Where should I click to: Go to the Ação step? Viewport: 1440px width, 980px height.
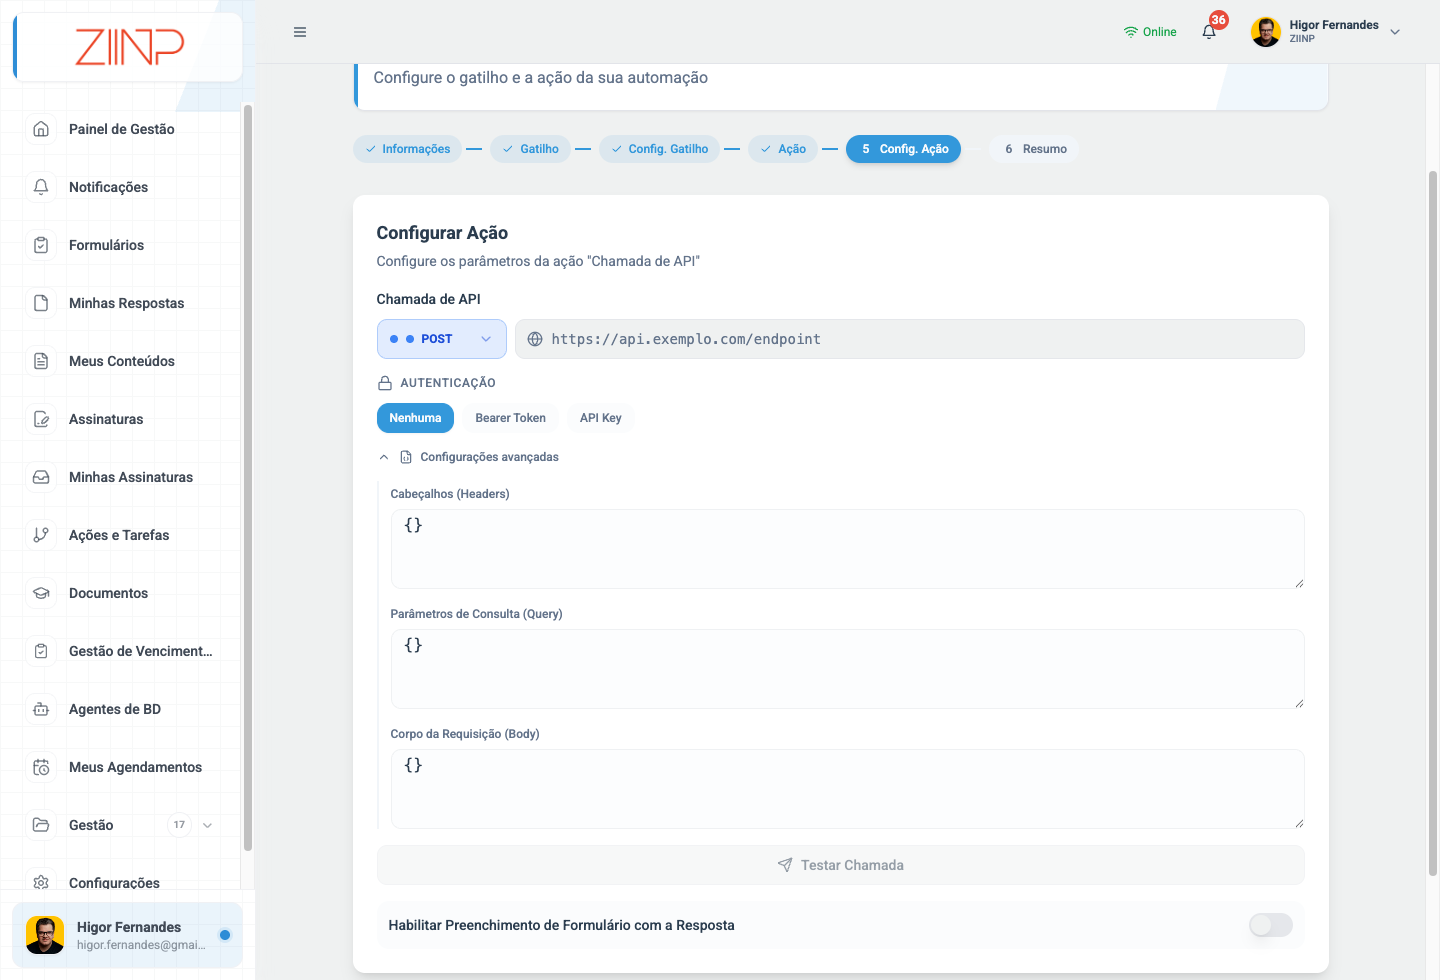pos(783,149)
